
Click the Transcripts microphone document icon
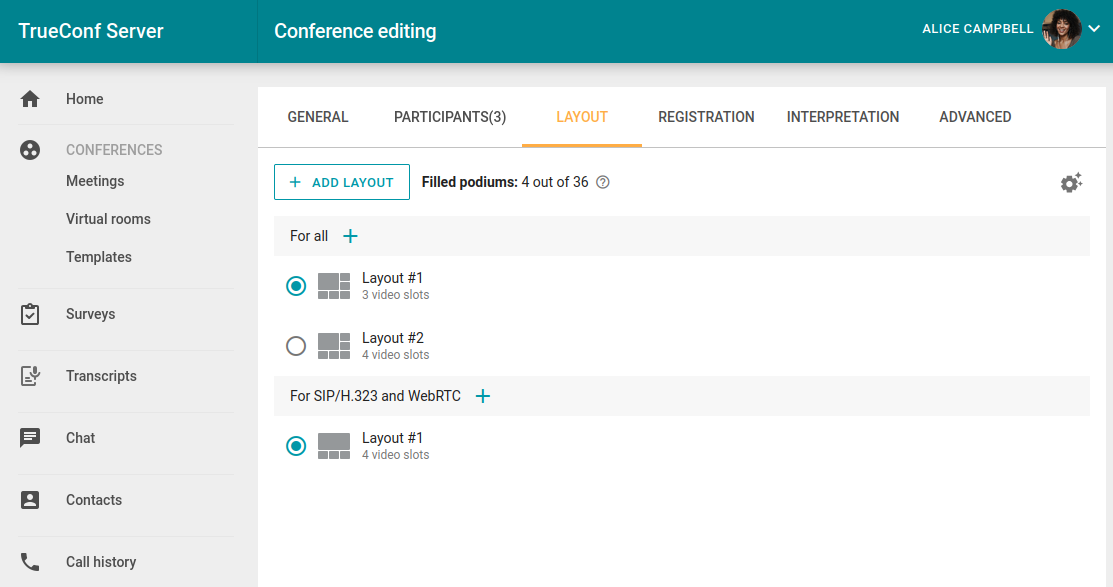30,376
